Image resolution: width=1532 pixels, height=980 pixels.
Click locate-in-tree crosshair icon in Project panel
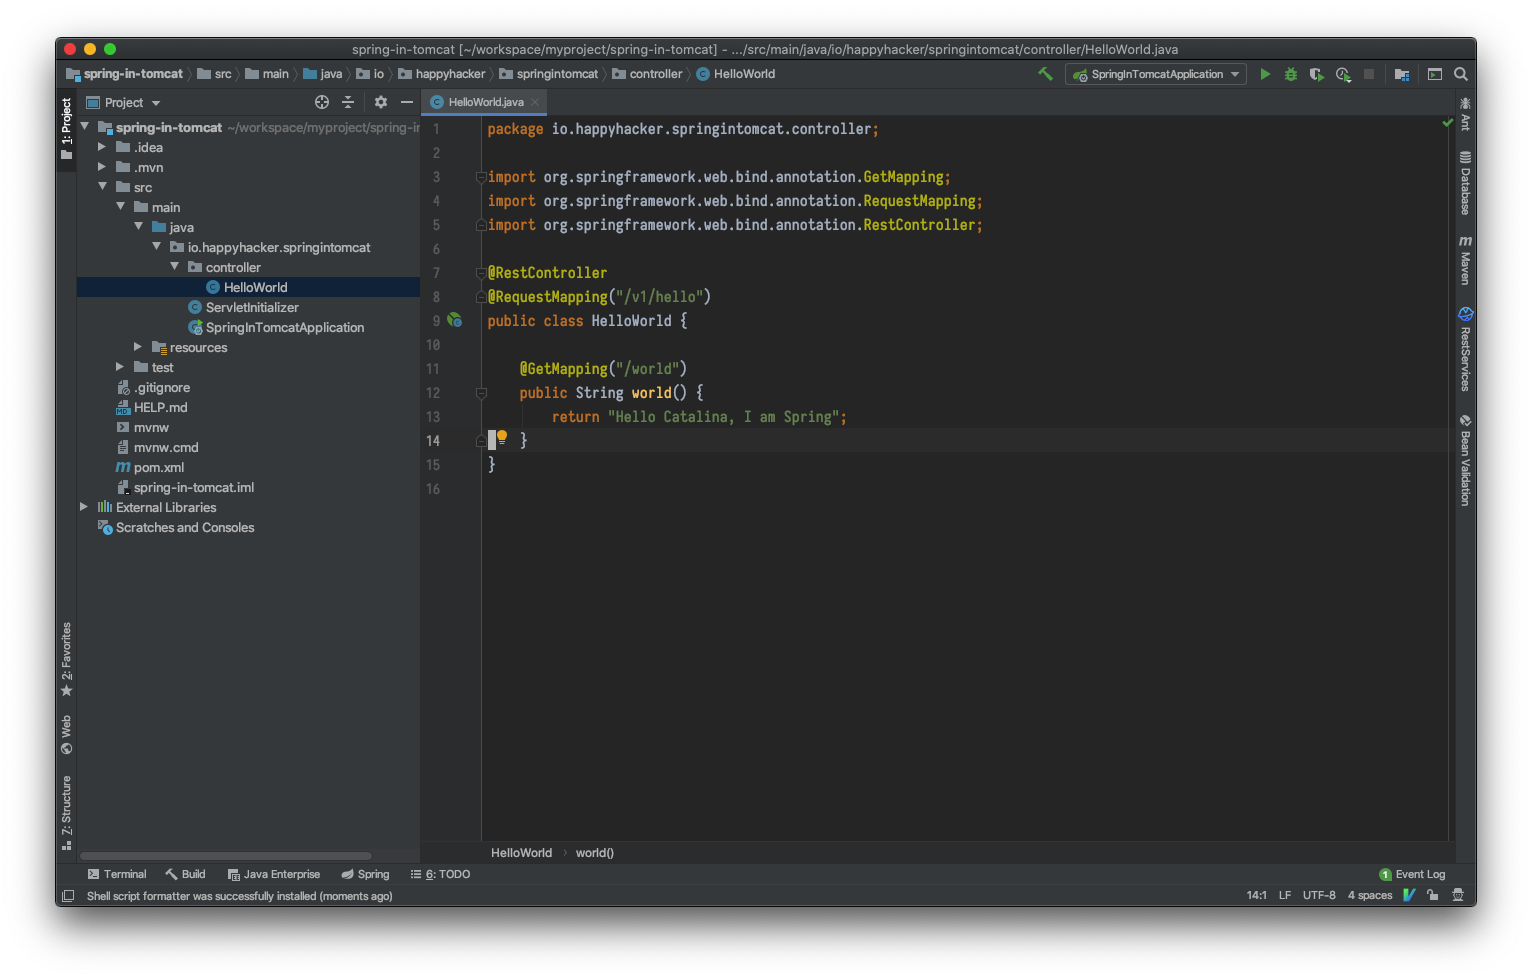[322, 102]
